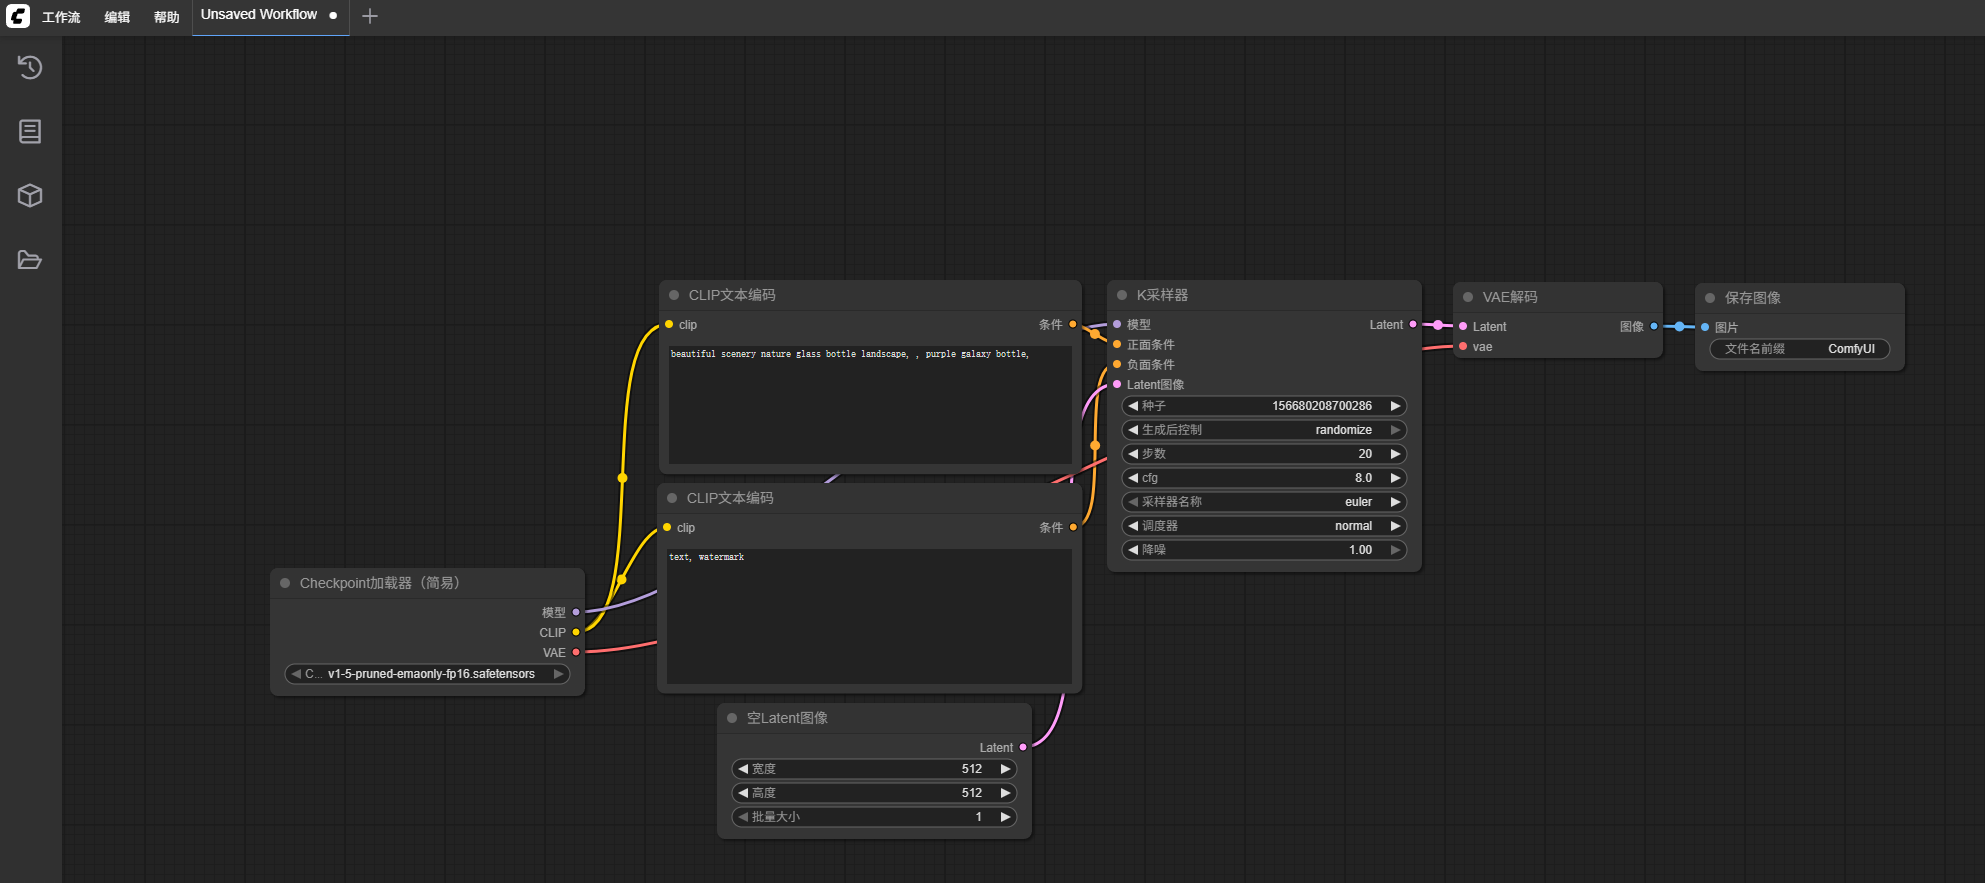The image size is (1985, 883).
Task: Decrease 步数 steps with left arrow
Action: (x=1133, y=454)
